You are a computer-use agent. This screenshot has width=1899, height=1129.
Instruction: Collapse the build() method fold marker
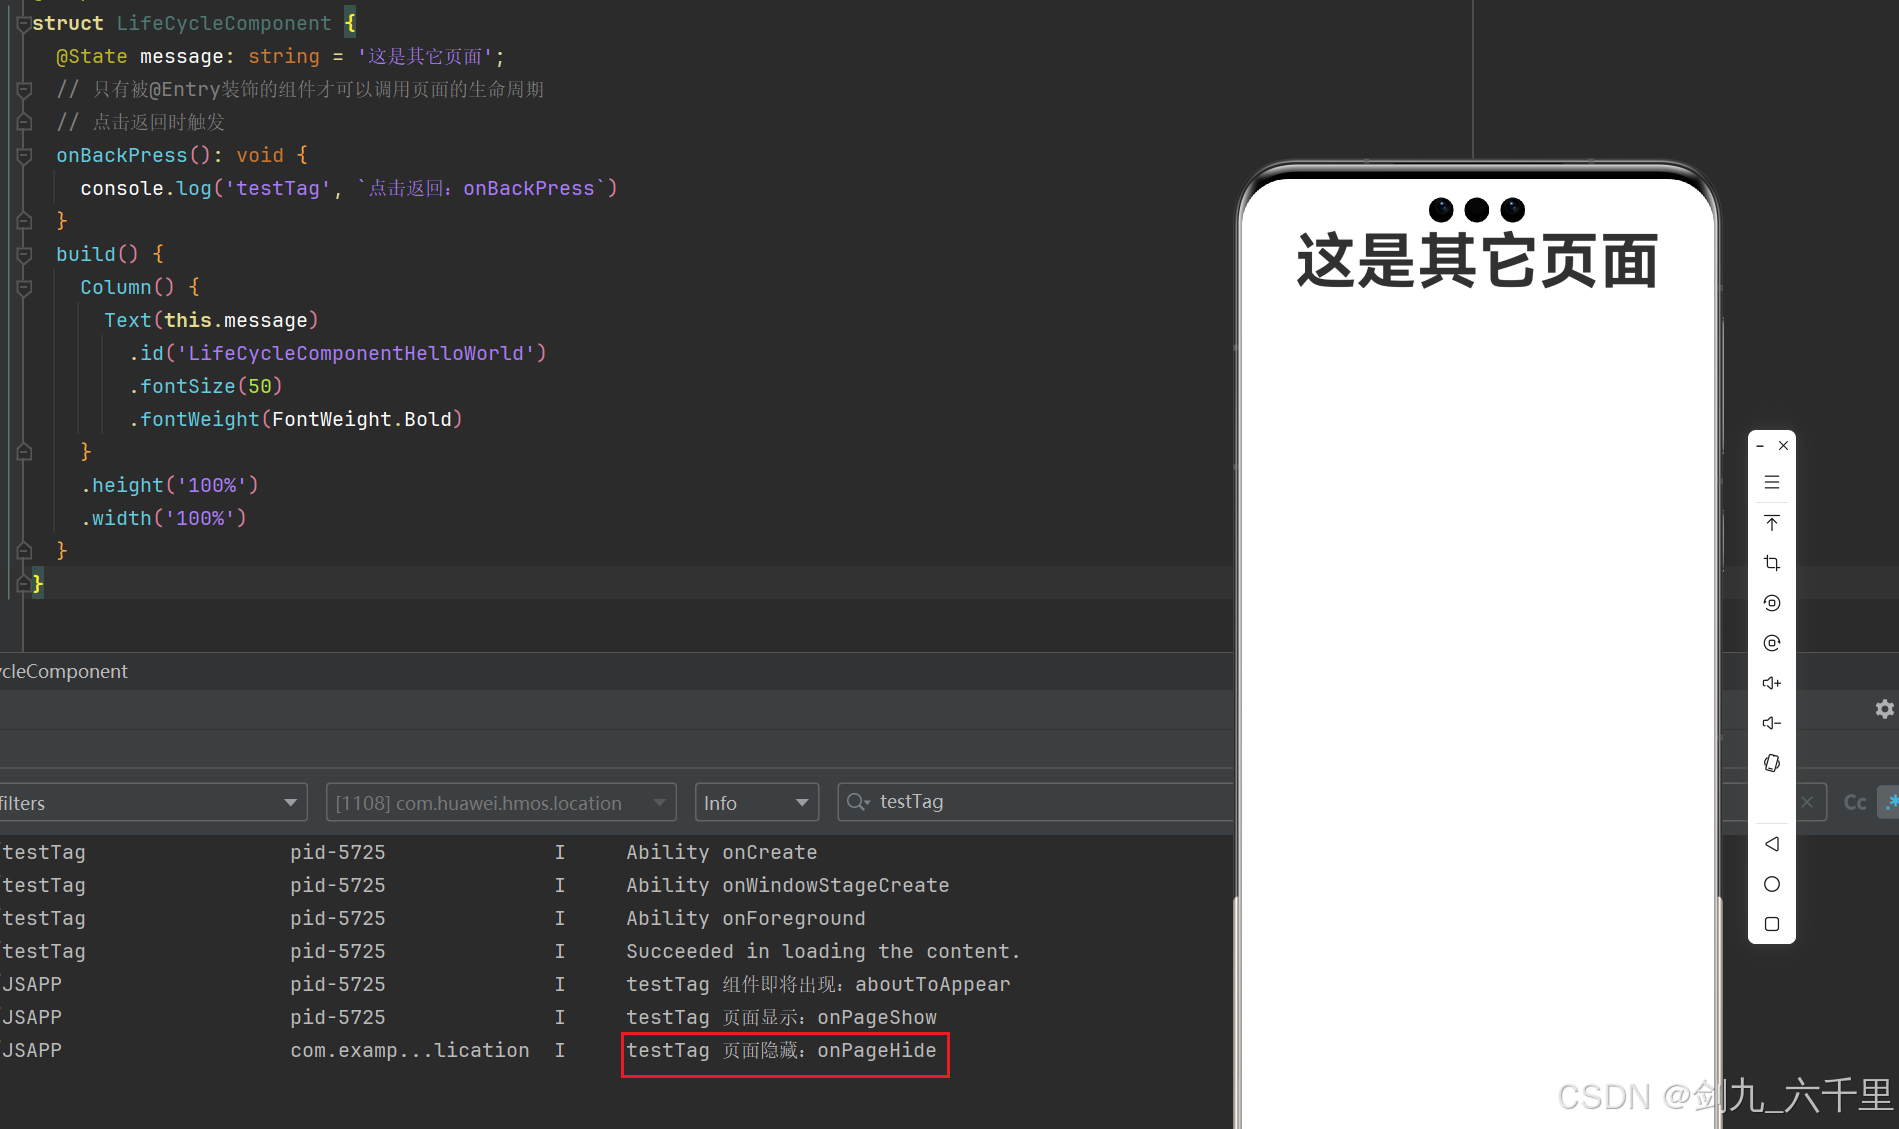24,255
